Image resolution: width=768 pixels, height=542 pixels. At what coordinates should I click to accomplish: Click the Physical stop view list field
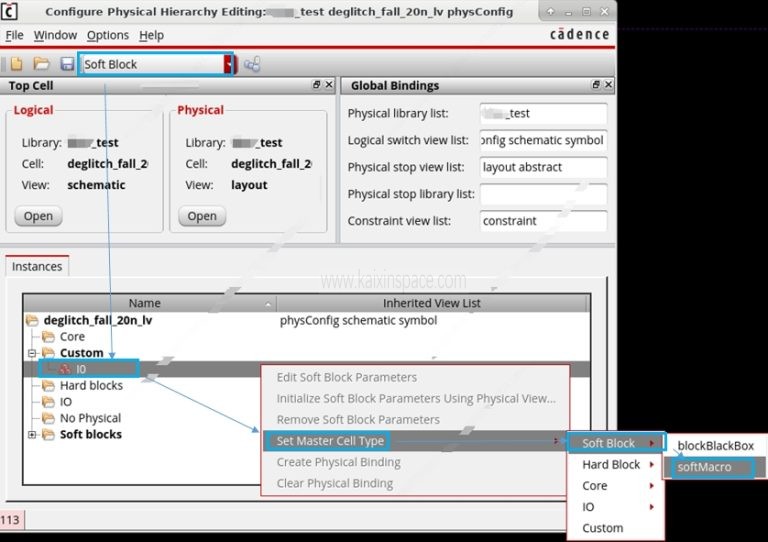tap(543, 167)
